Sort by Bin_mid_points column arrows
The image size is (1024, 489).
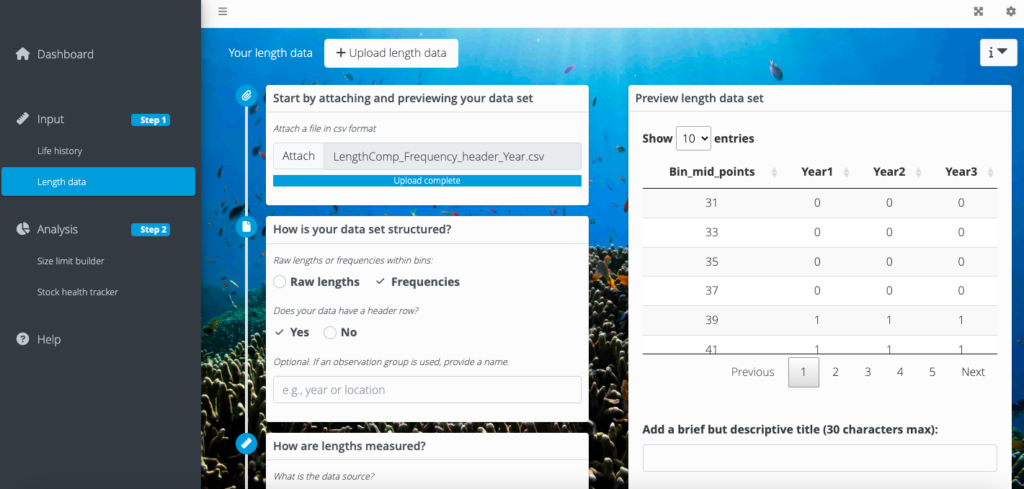tap(775, 172)
